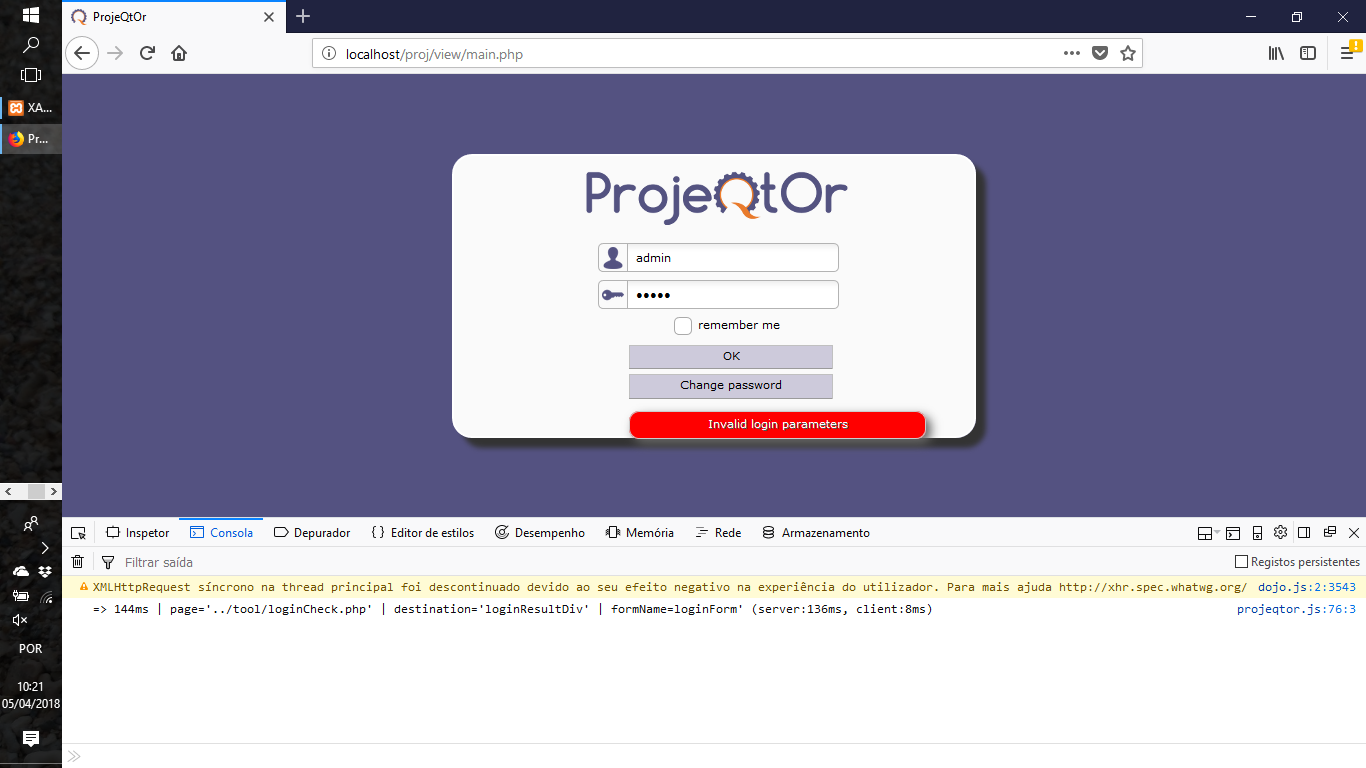1366x768 pixels.
Task: Open the POR input language indicator
Action: 31,649
